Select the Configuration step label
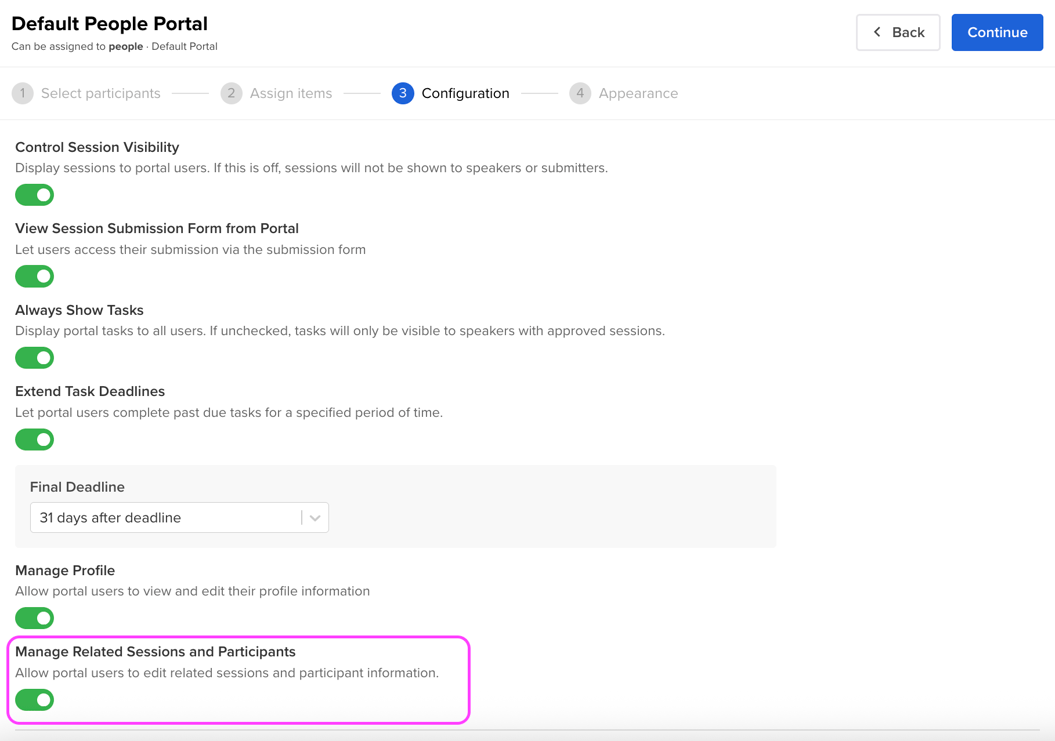Screen dimensions: 1055x741 (x=465, y=93)
